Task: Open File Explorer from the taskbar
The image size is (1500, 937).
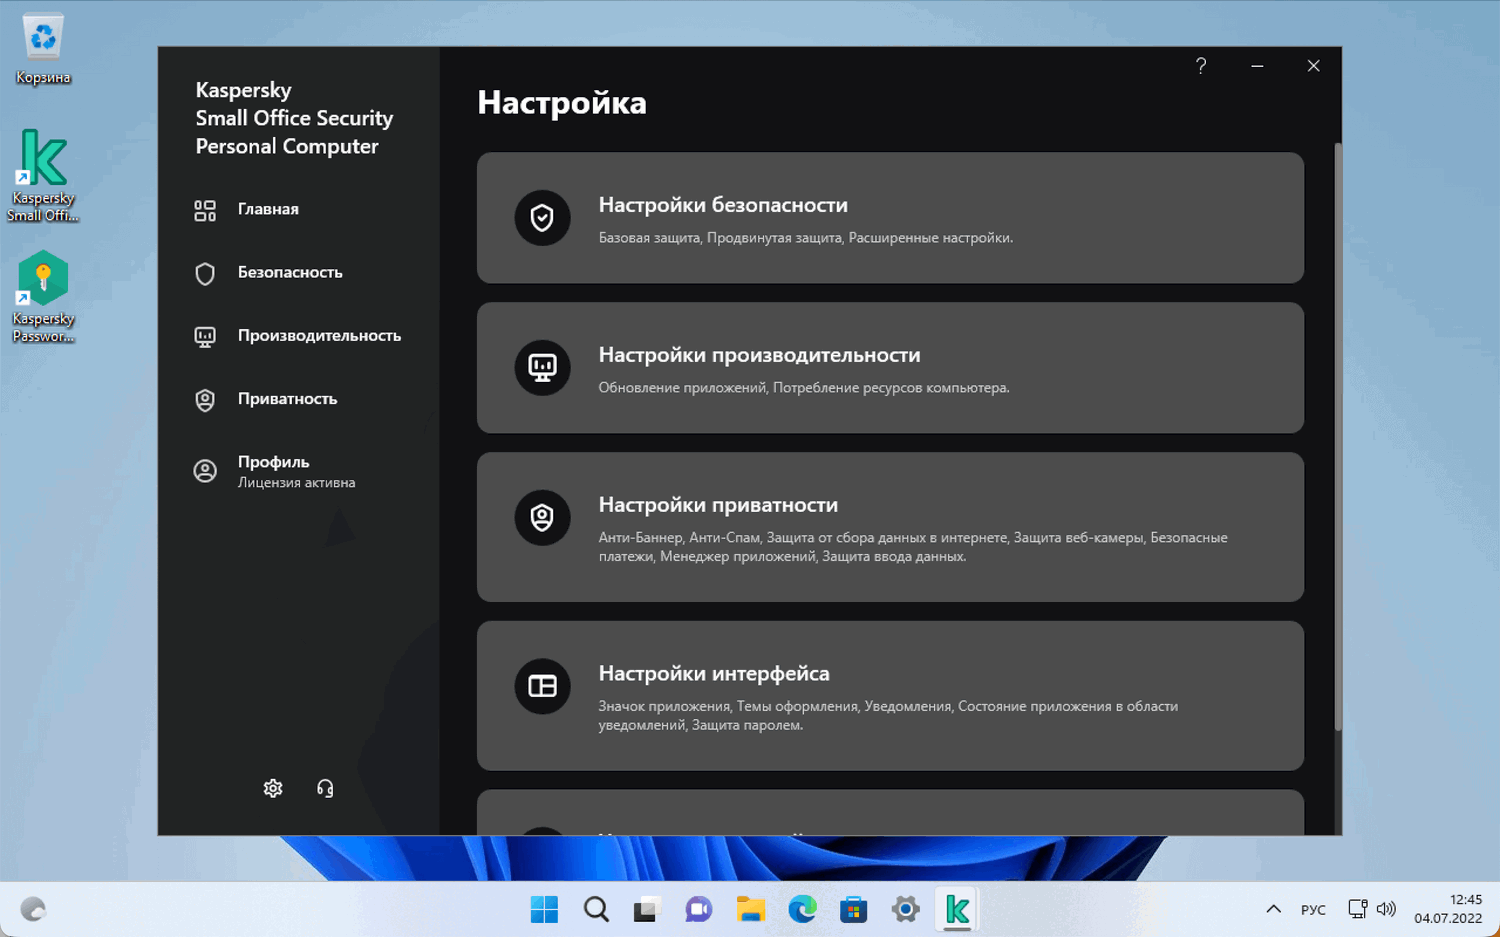Action: click(x=751, y=909)
